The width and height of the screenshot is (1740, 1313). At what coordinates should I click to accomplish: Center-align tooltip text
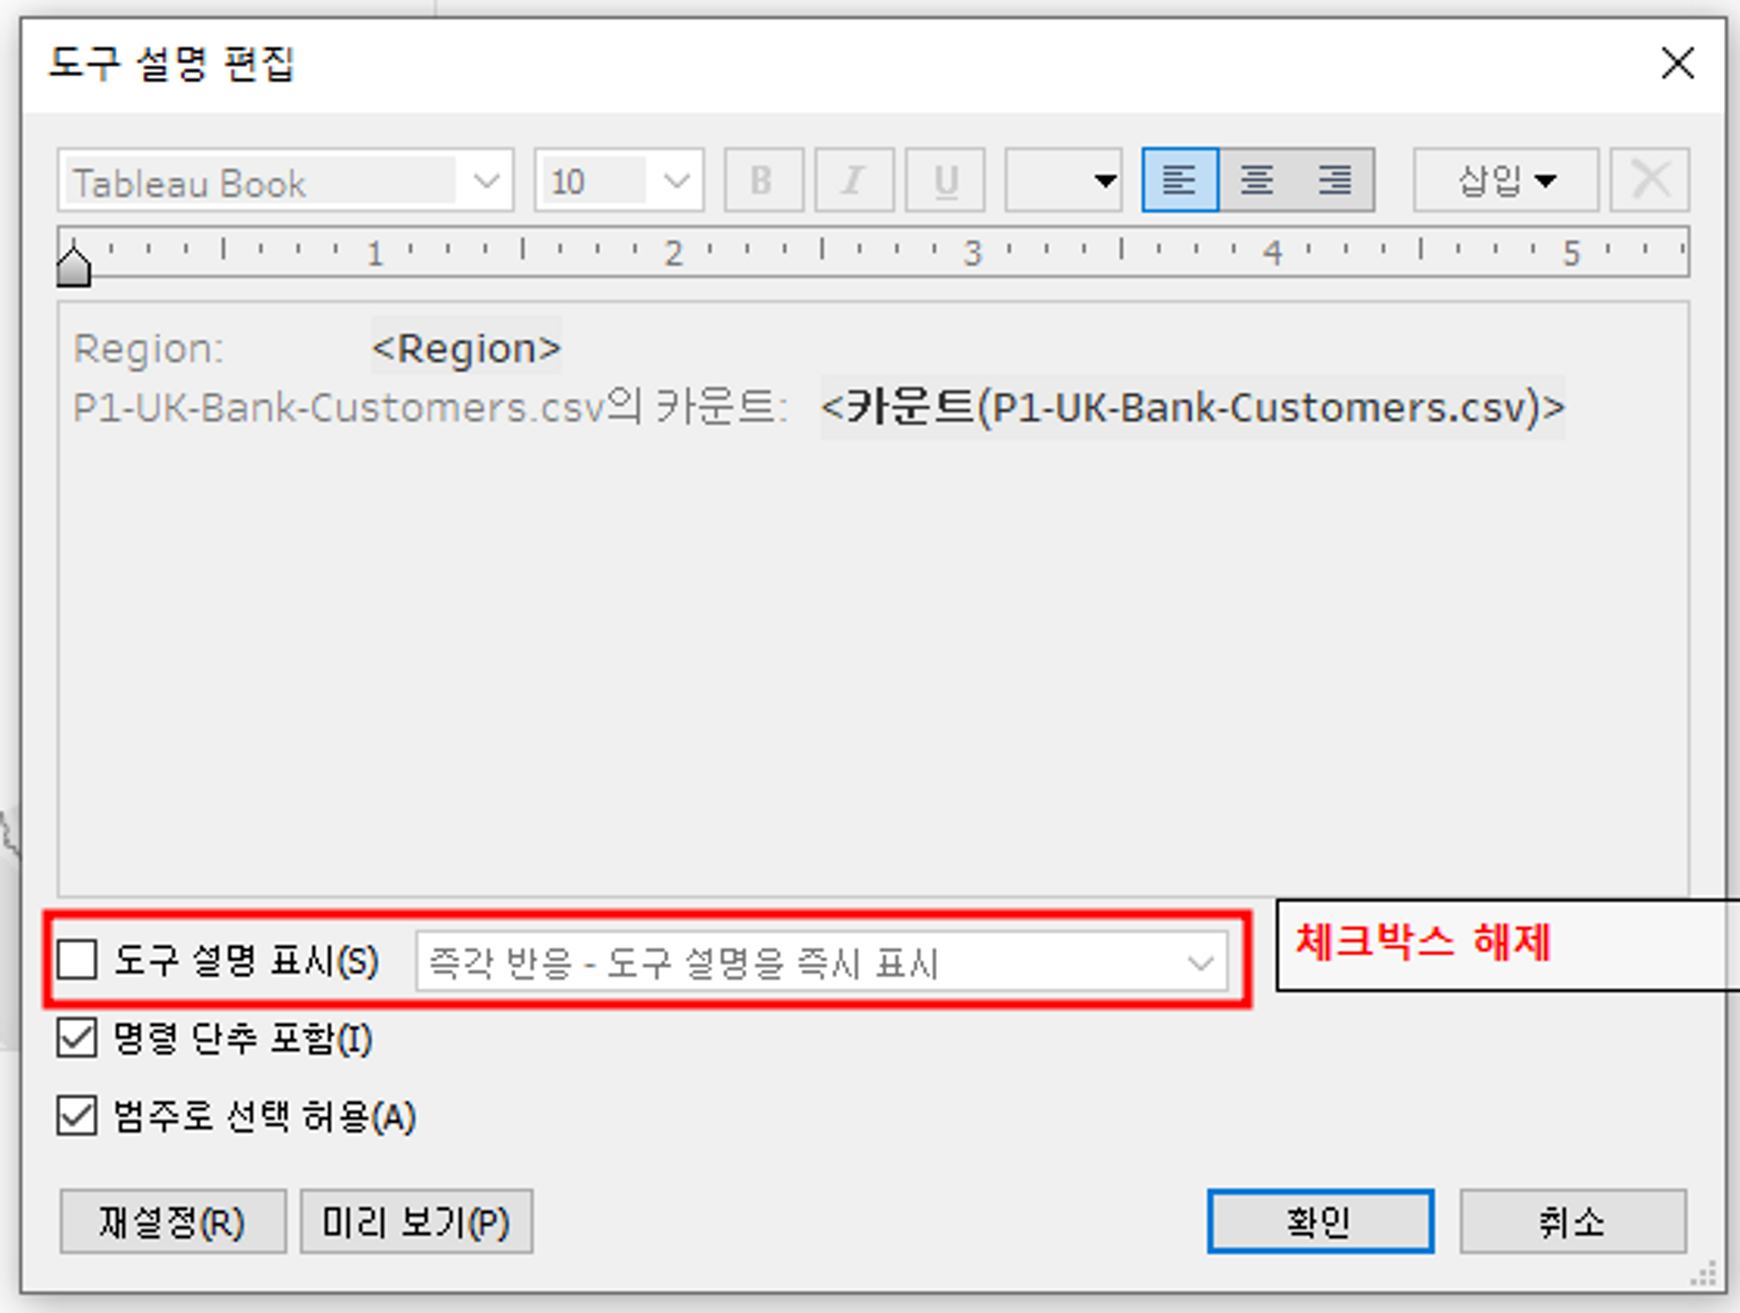coord(1257,180)
